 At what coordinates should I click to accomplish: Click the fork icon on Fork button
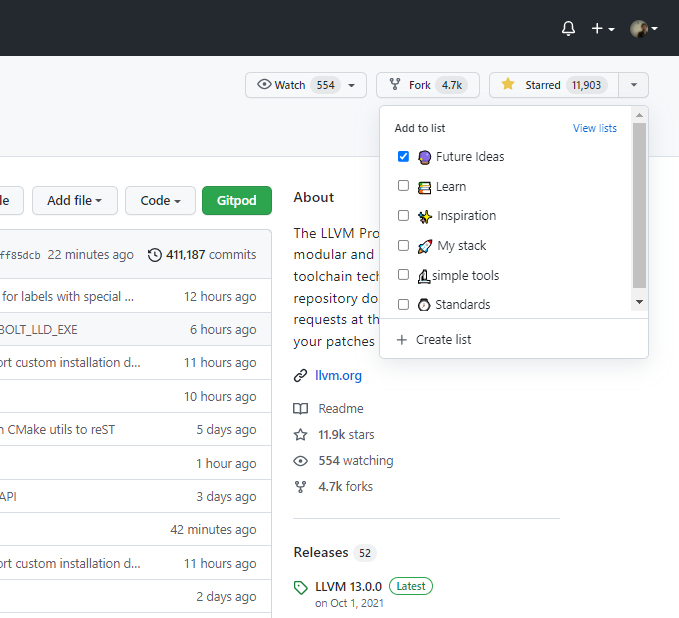point(394,84)
